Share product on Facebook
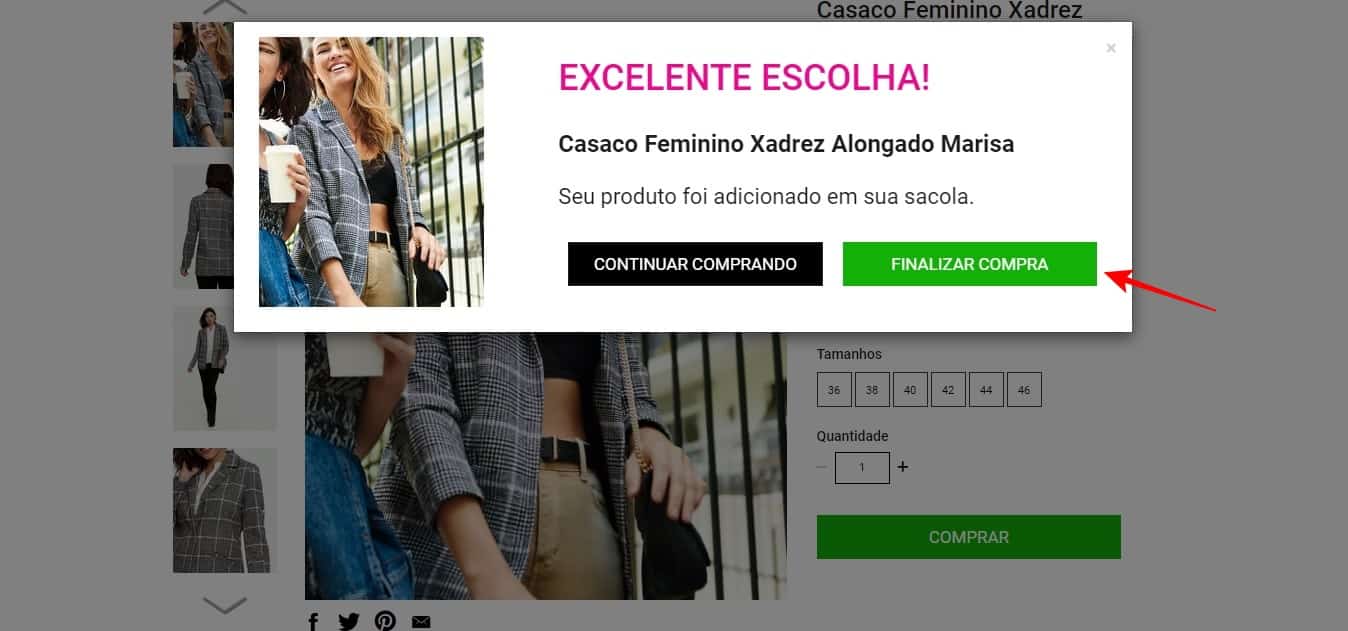Viewport: 1348px width, 631px height. [313, 621]
